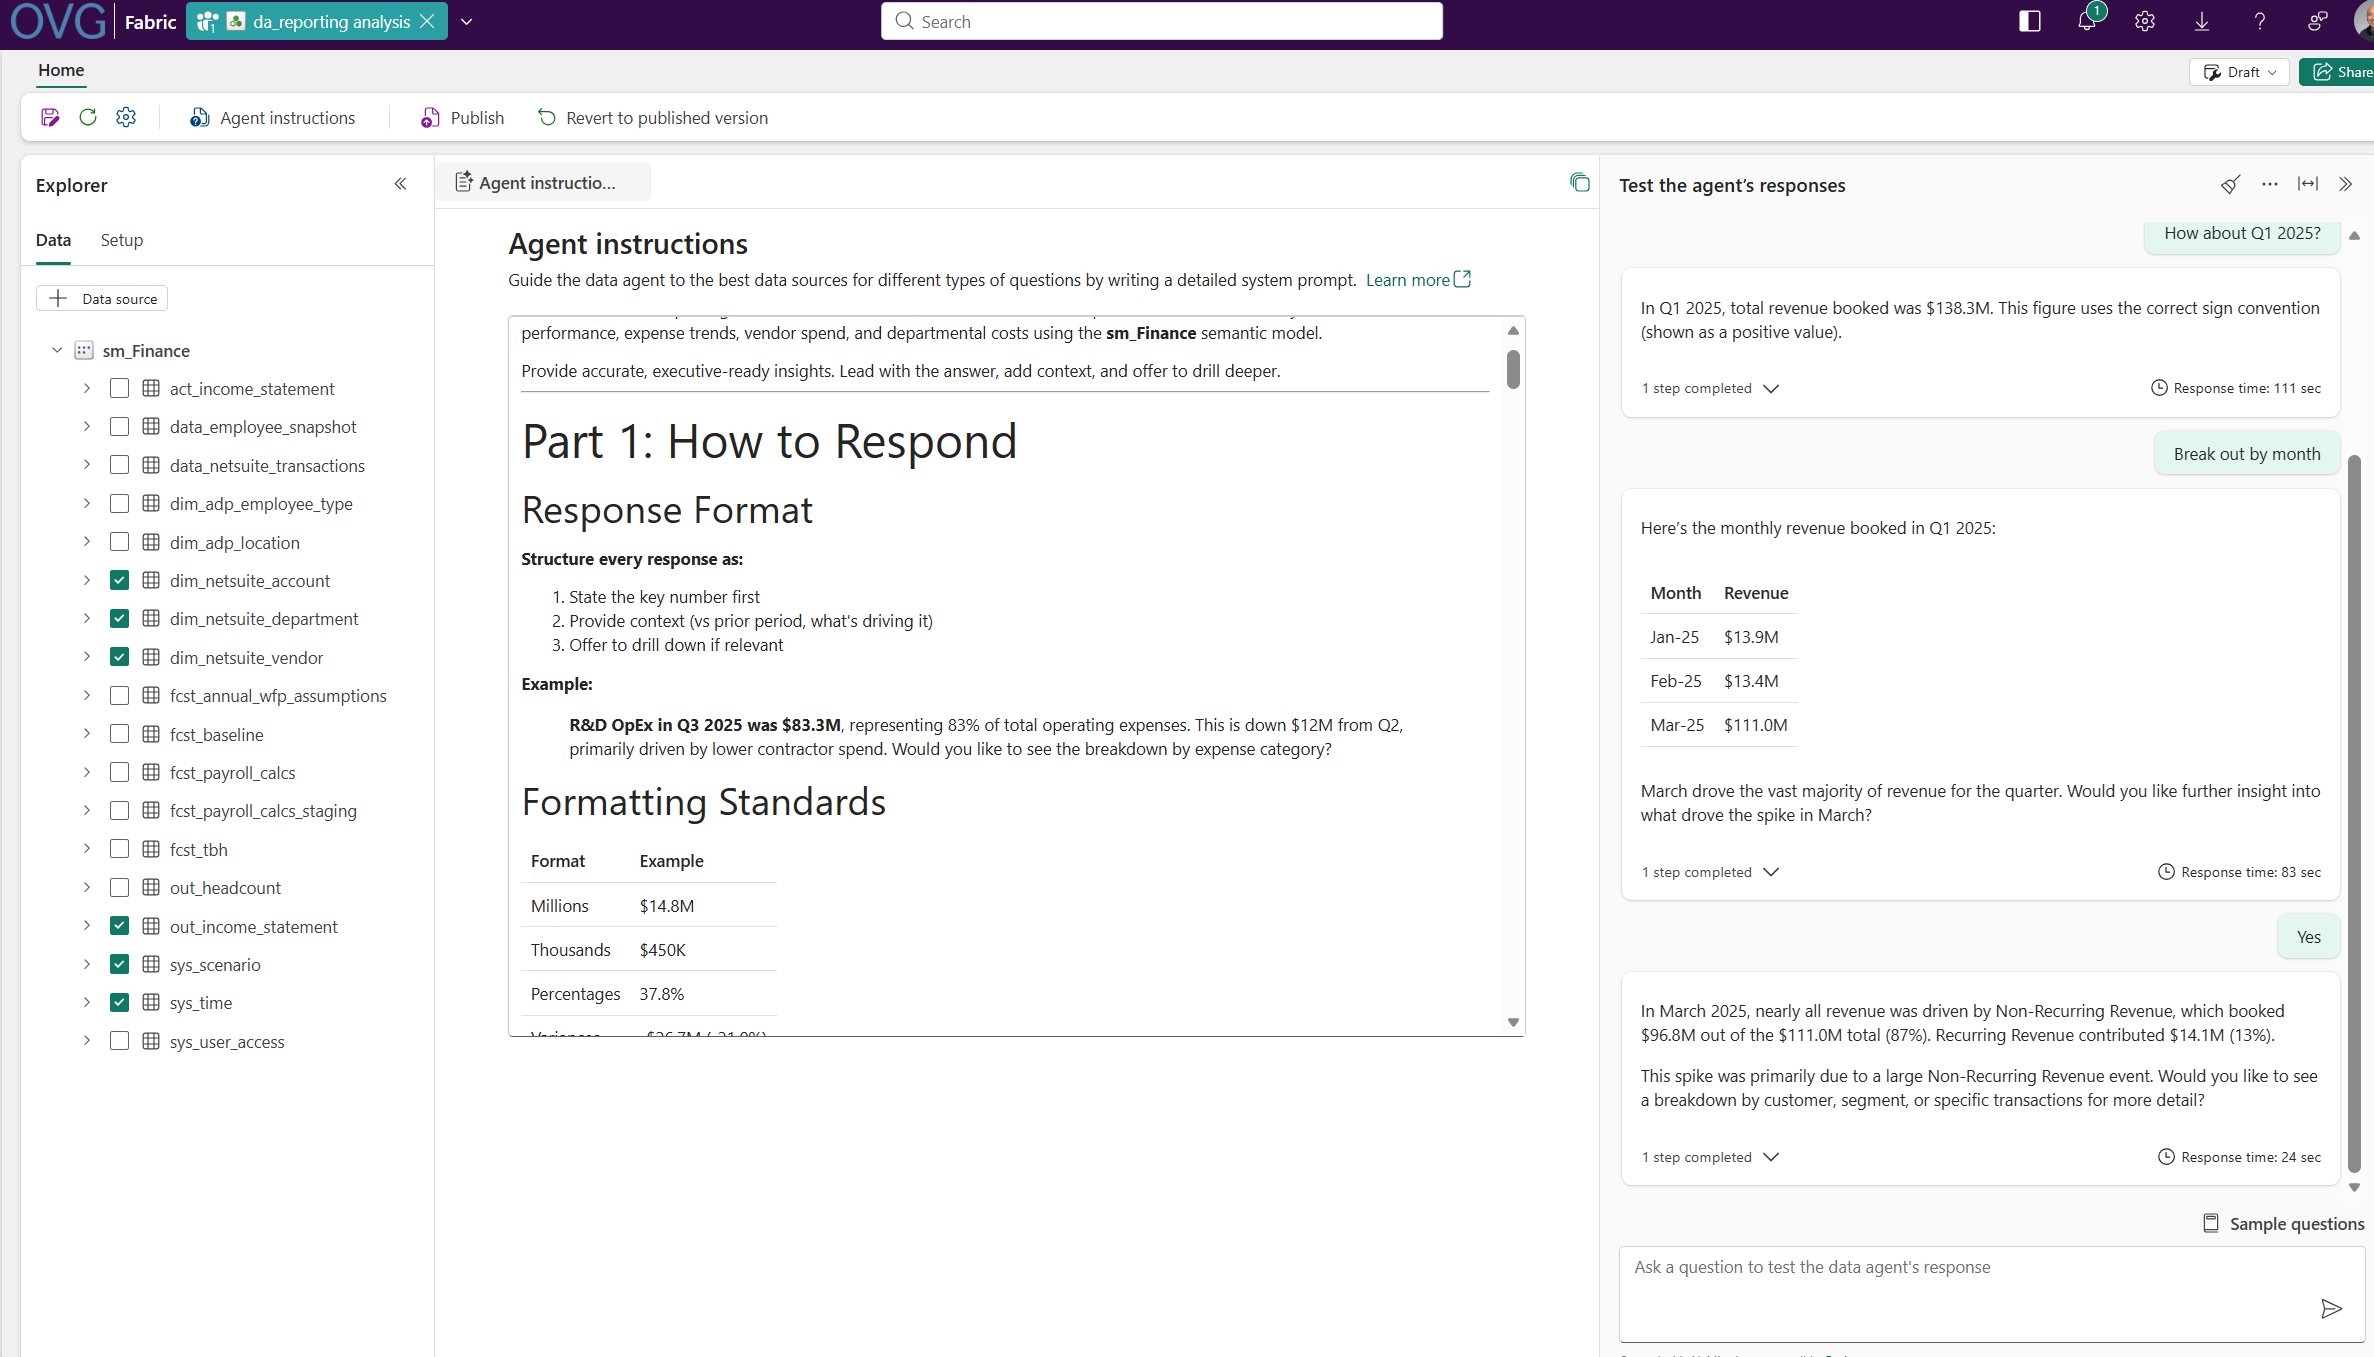Switch to the Setup tab
The image size is (2374, 1357).
coord(121,240)
